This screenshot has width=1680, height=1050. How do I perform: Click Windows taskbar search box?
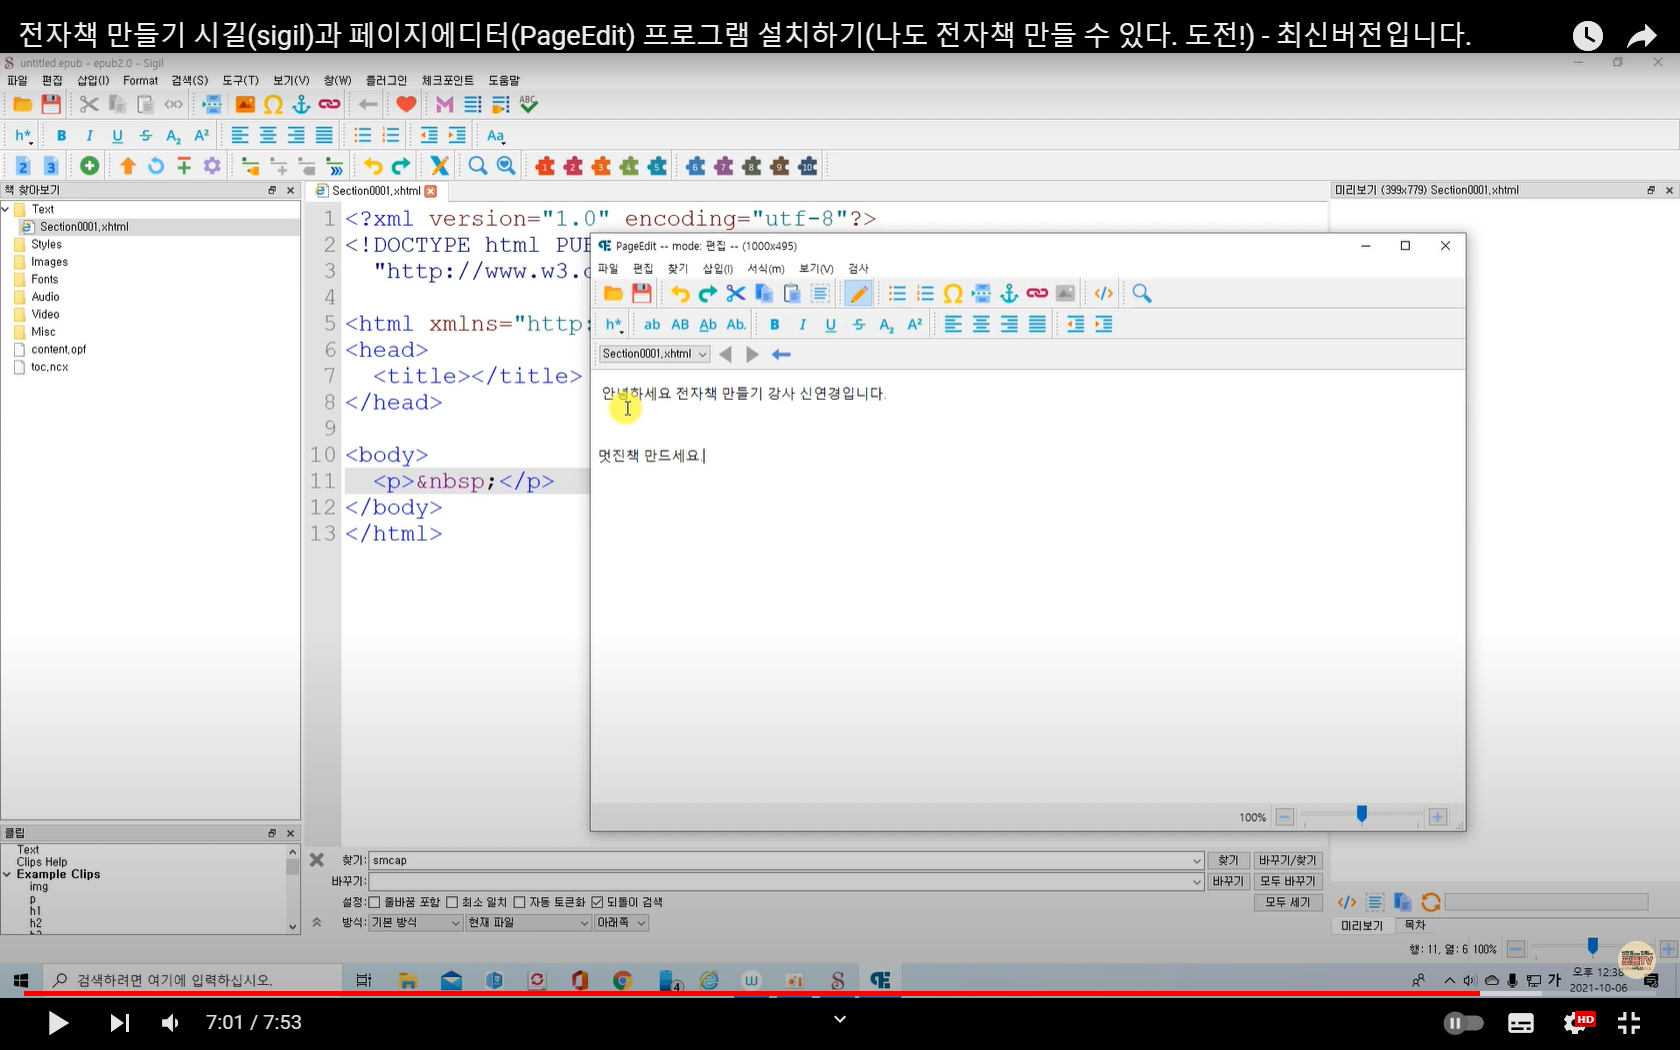tap(192, 980)
